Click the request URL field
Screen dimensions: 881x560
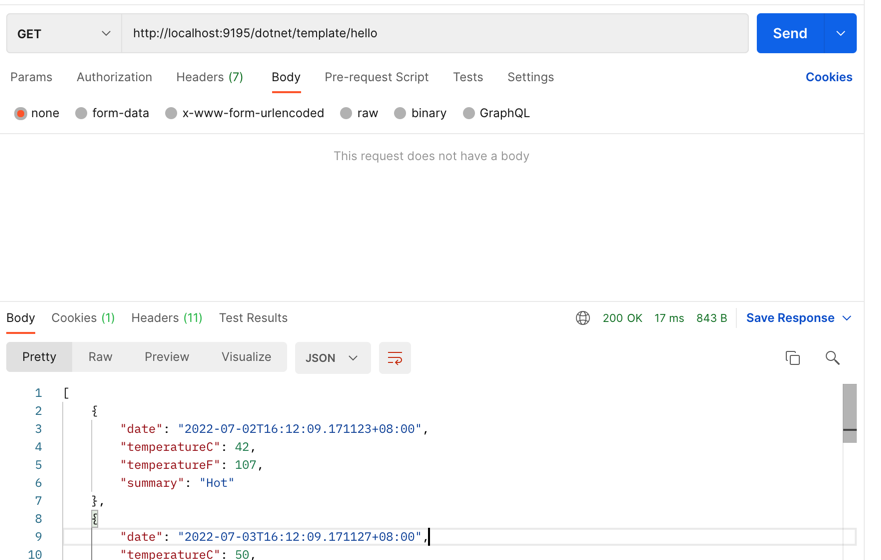point(435,34)
